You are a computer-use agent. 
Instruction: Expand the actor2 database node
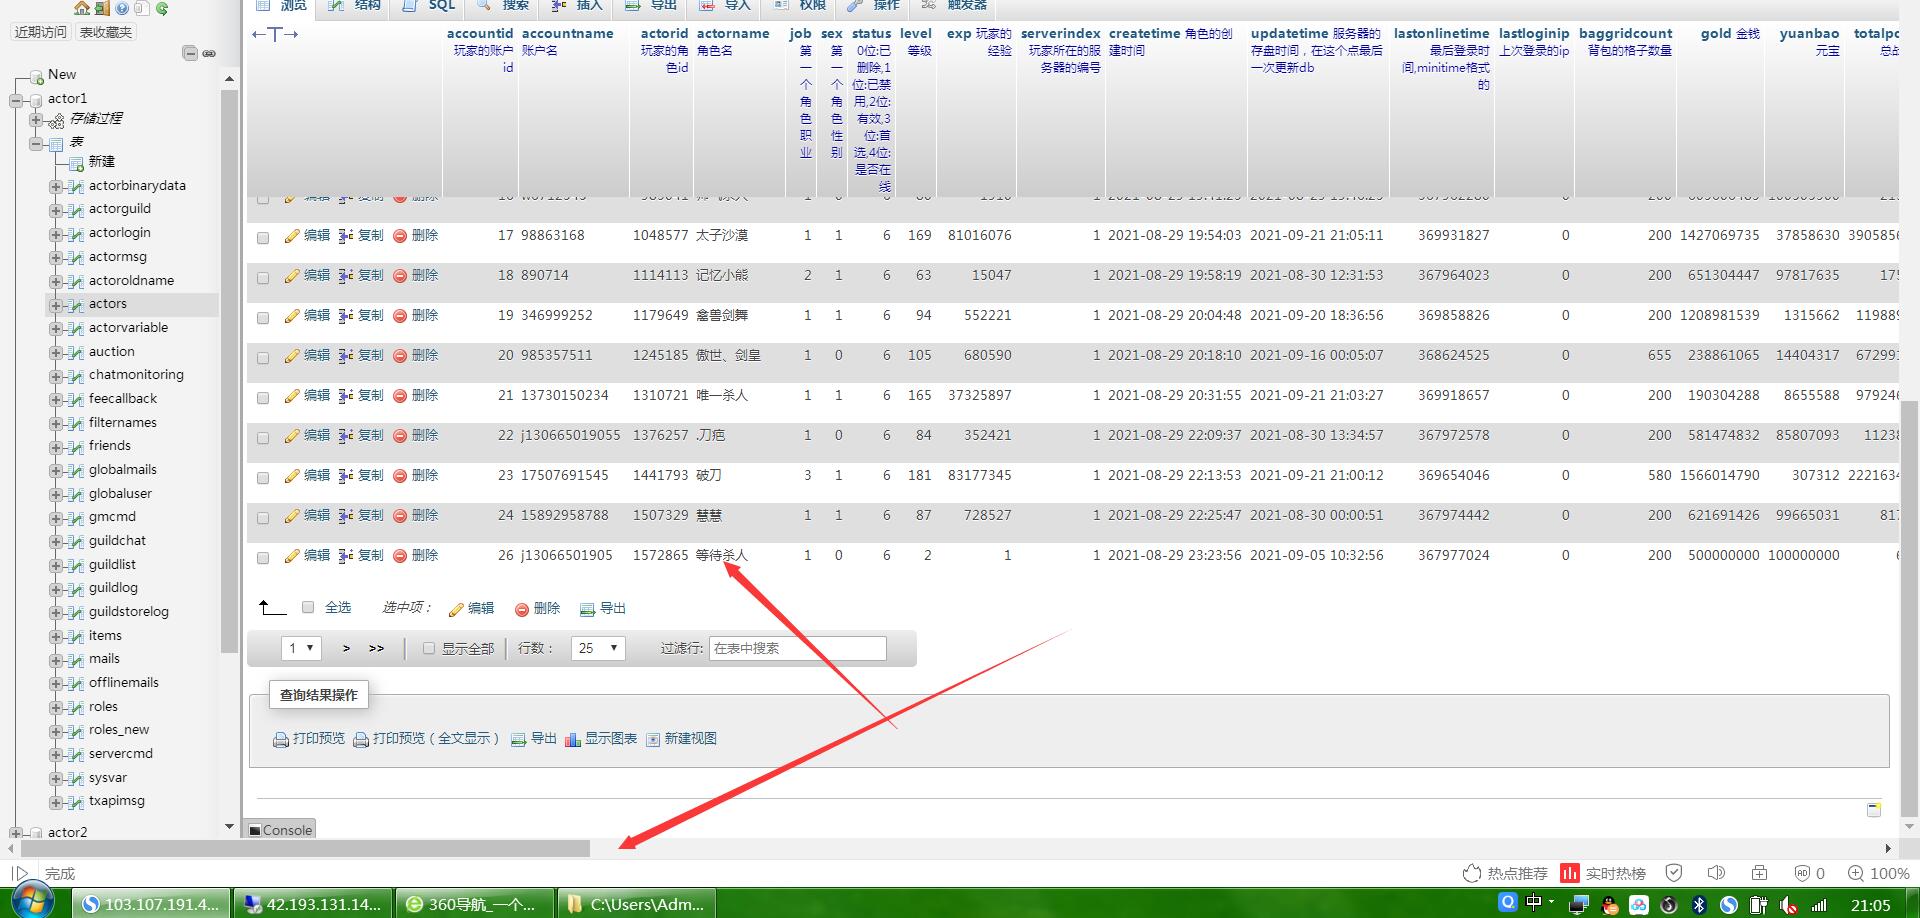coord(16,833)
